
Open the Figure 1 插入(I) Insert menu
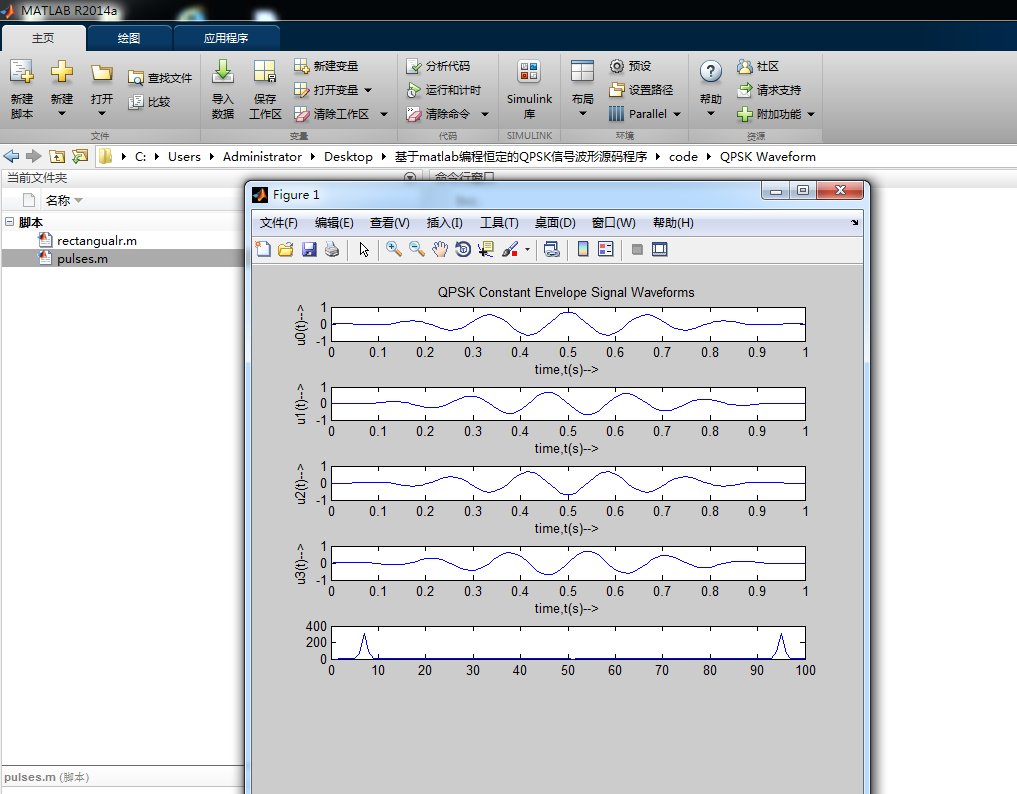pos(444,223)
